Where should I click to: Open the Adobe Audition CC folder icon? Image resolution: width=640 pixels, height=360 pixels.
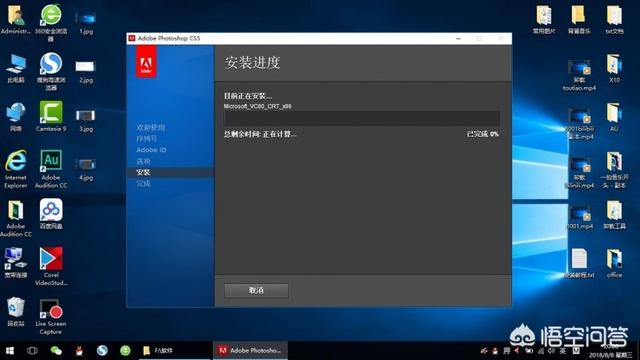click(16, 218)
